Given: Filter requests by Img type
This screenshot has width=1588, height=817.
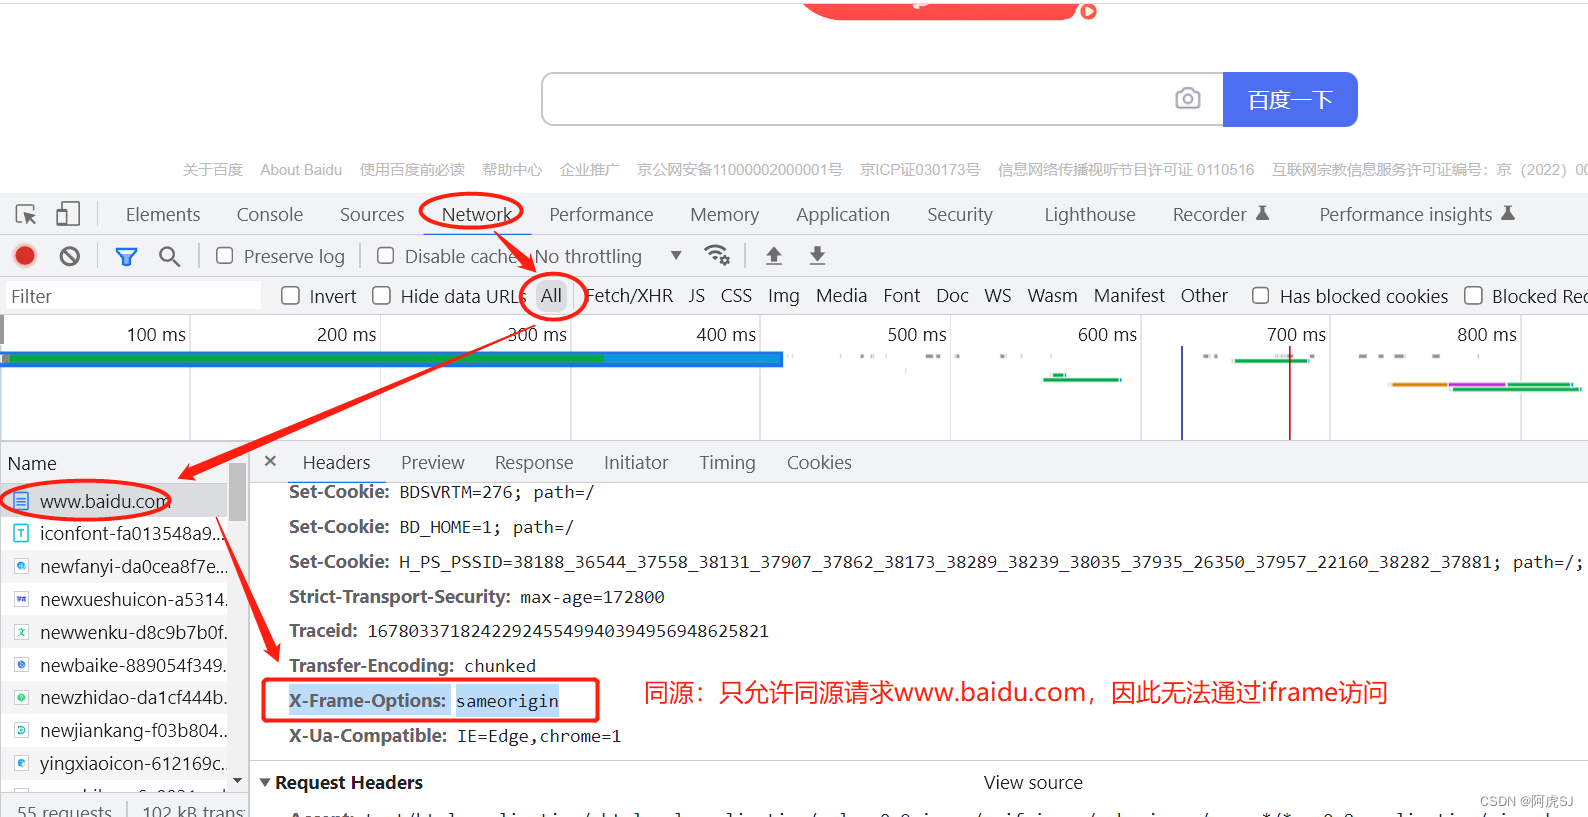Looking at the screenshot, I should tap(784, 296).
